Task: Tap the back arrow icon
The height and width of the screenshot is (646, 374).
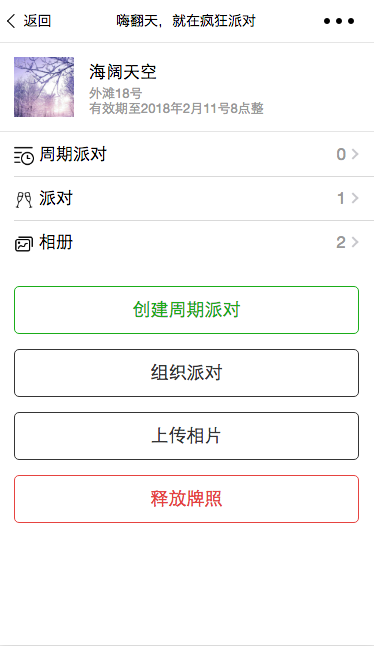Action: point(11,21)
